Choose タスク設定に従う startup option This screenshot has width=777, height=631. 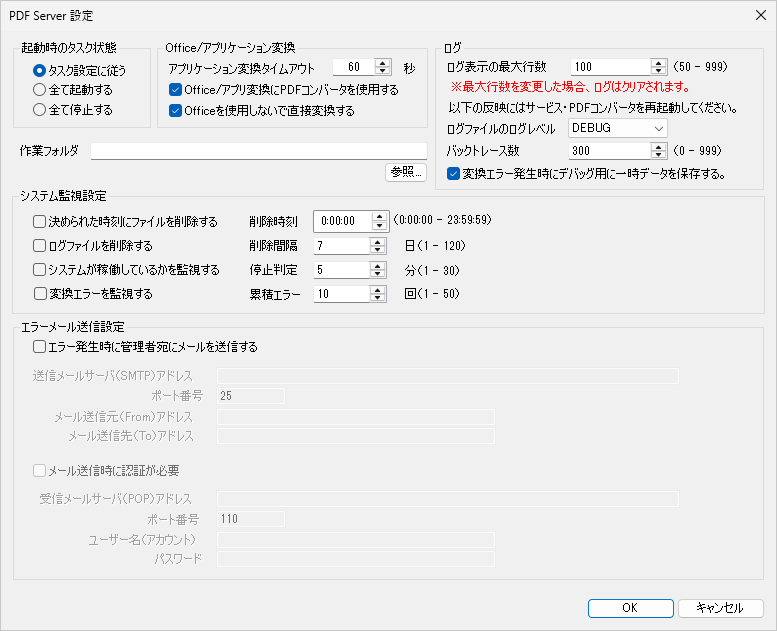(39, 70)
